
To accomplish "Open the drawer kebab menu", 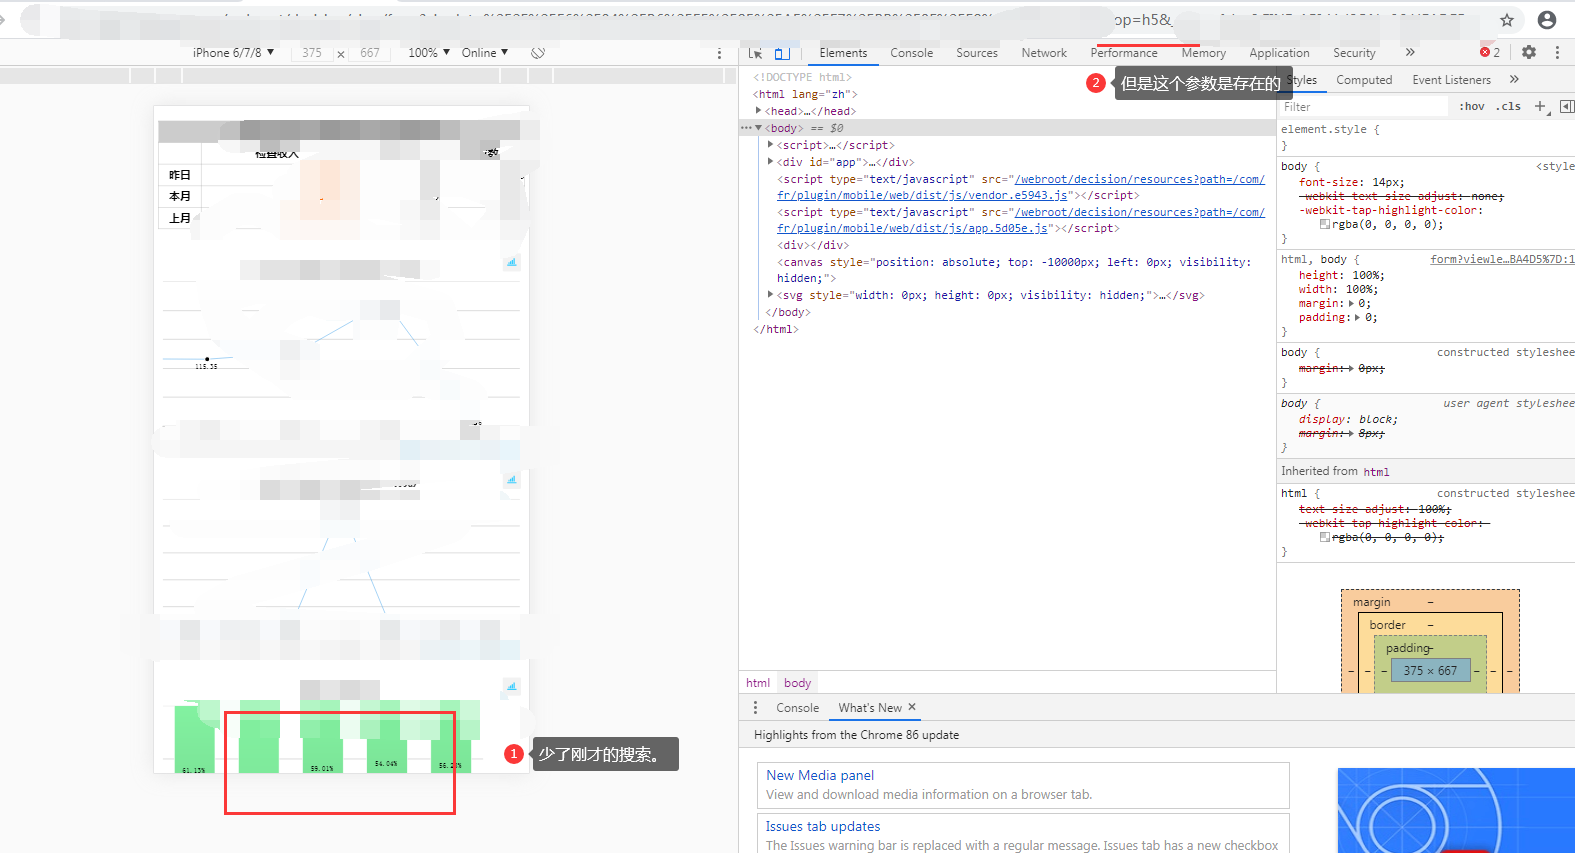I will (755, 707).
